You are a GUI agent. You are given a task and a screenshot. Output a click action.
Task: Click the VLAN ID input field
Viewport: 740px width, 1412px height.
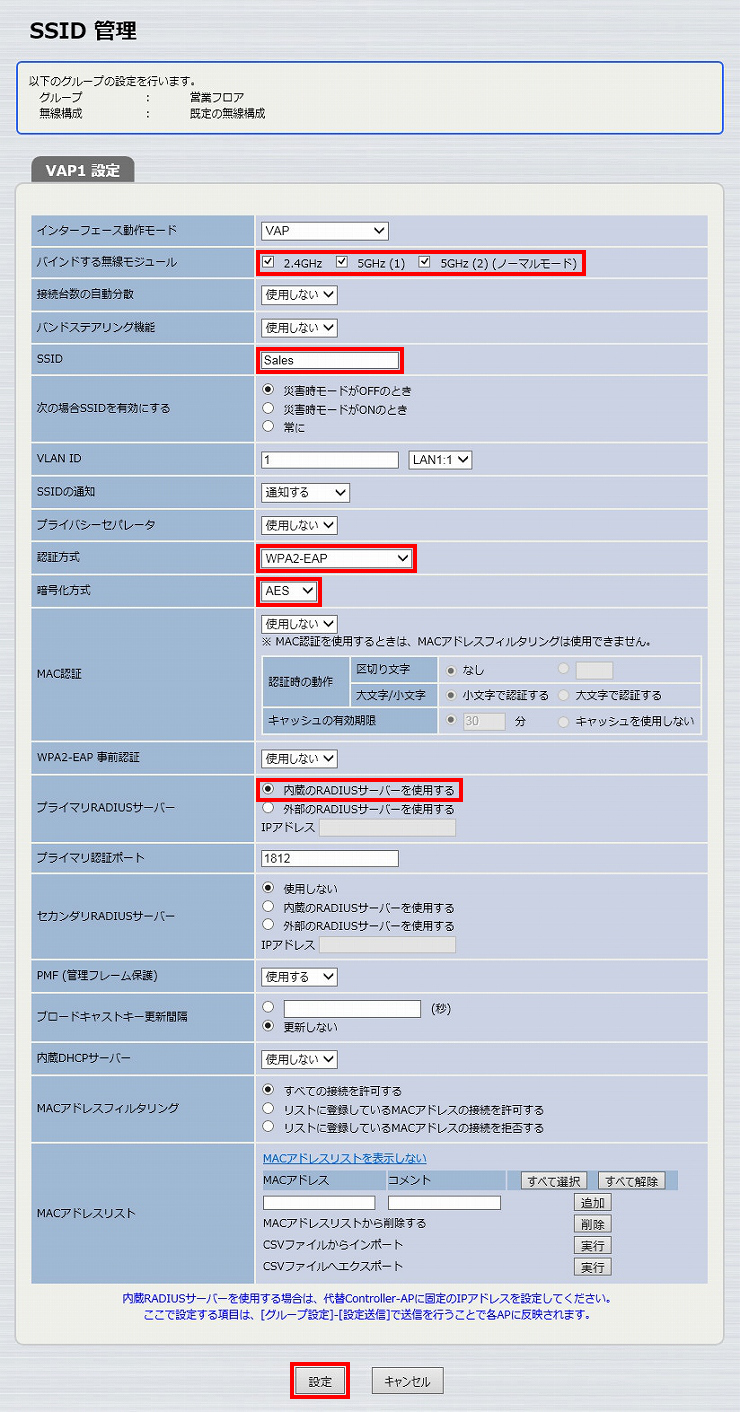click(330, 460)
